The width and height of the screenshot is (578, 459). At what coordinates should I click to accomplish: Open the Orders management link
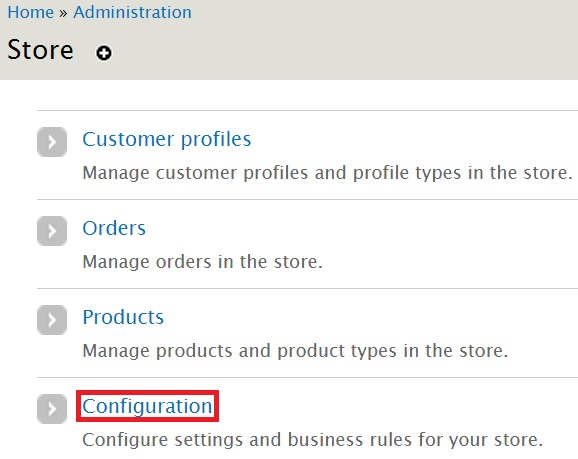pos(114,228)
